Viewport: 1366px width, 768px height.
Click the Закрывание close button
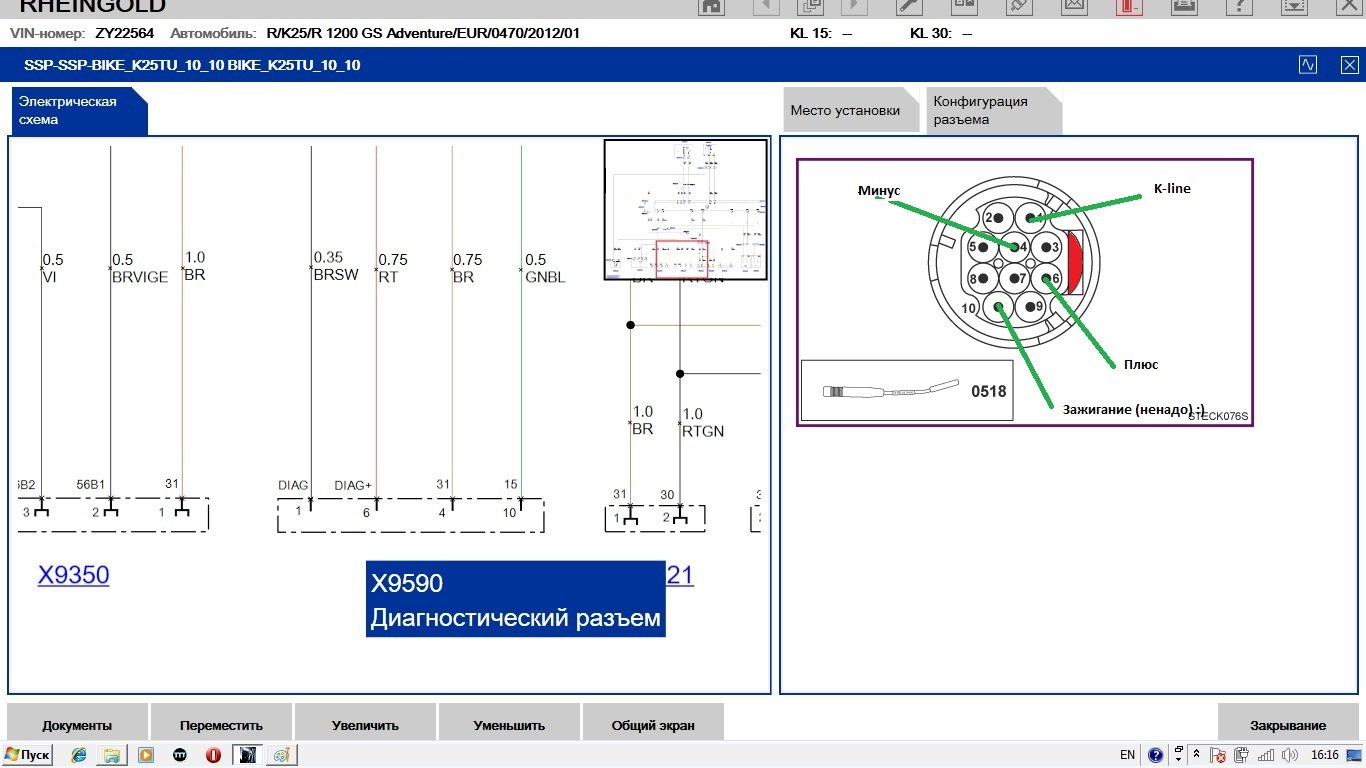(1288, 725)
